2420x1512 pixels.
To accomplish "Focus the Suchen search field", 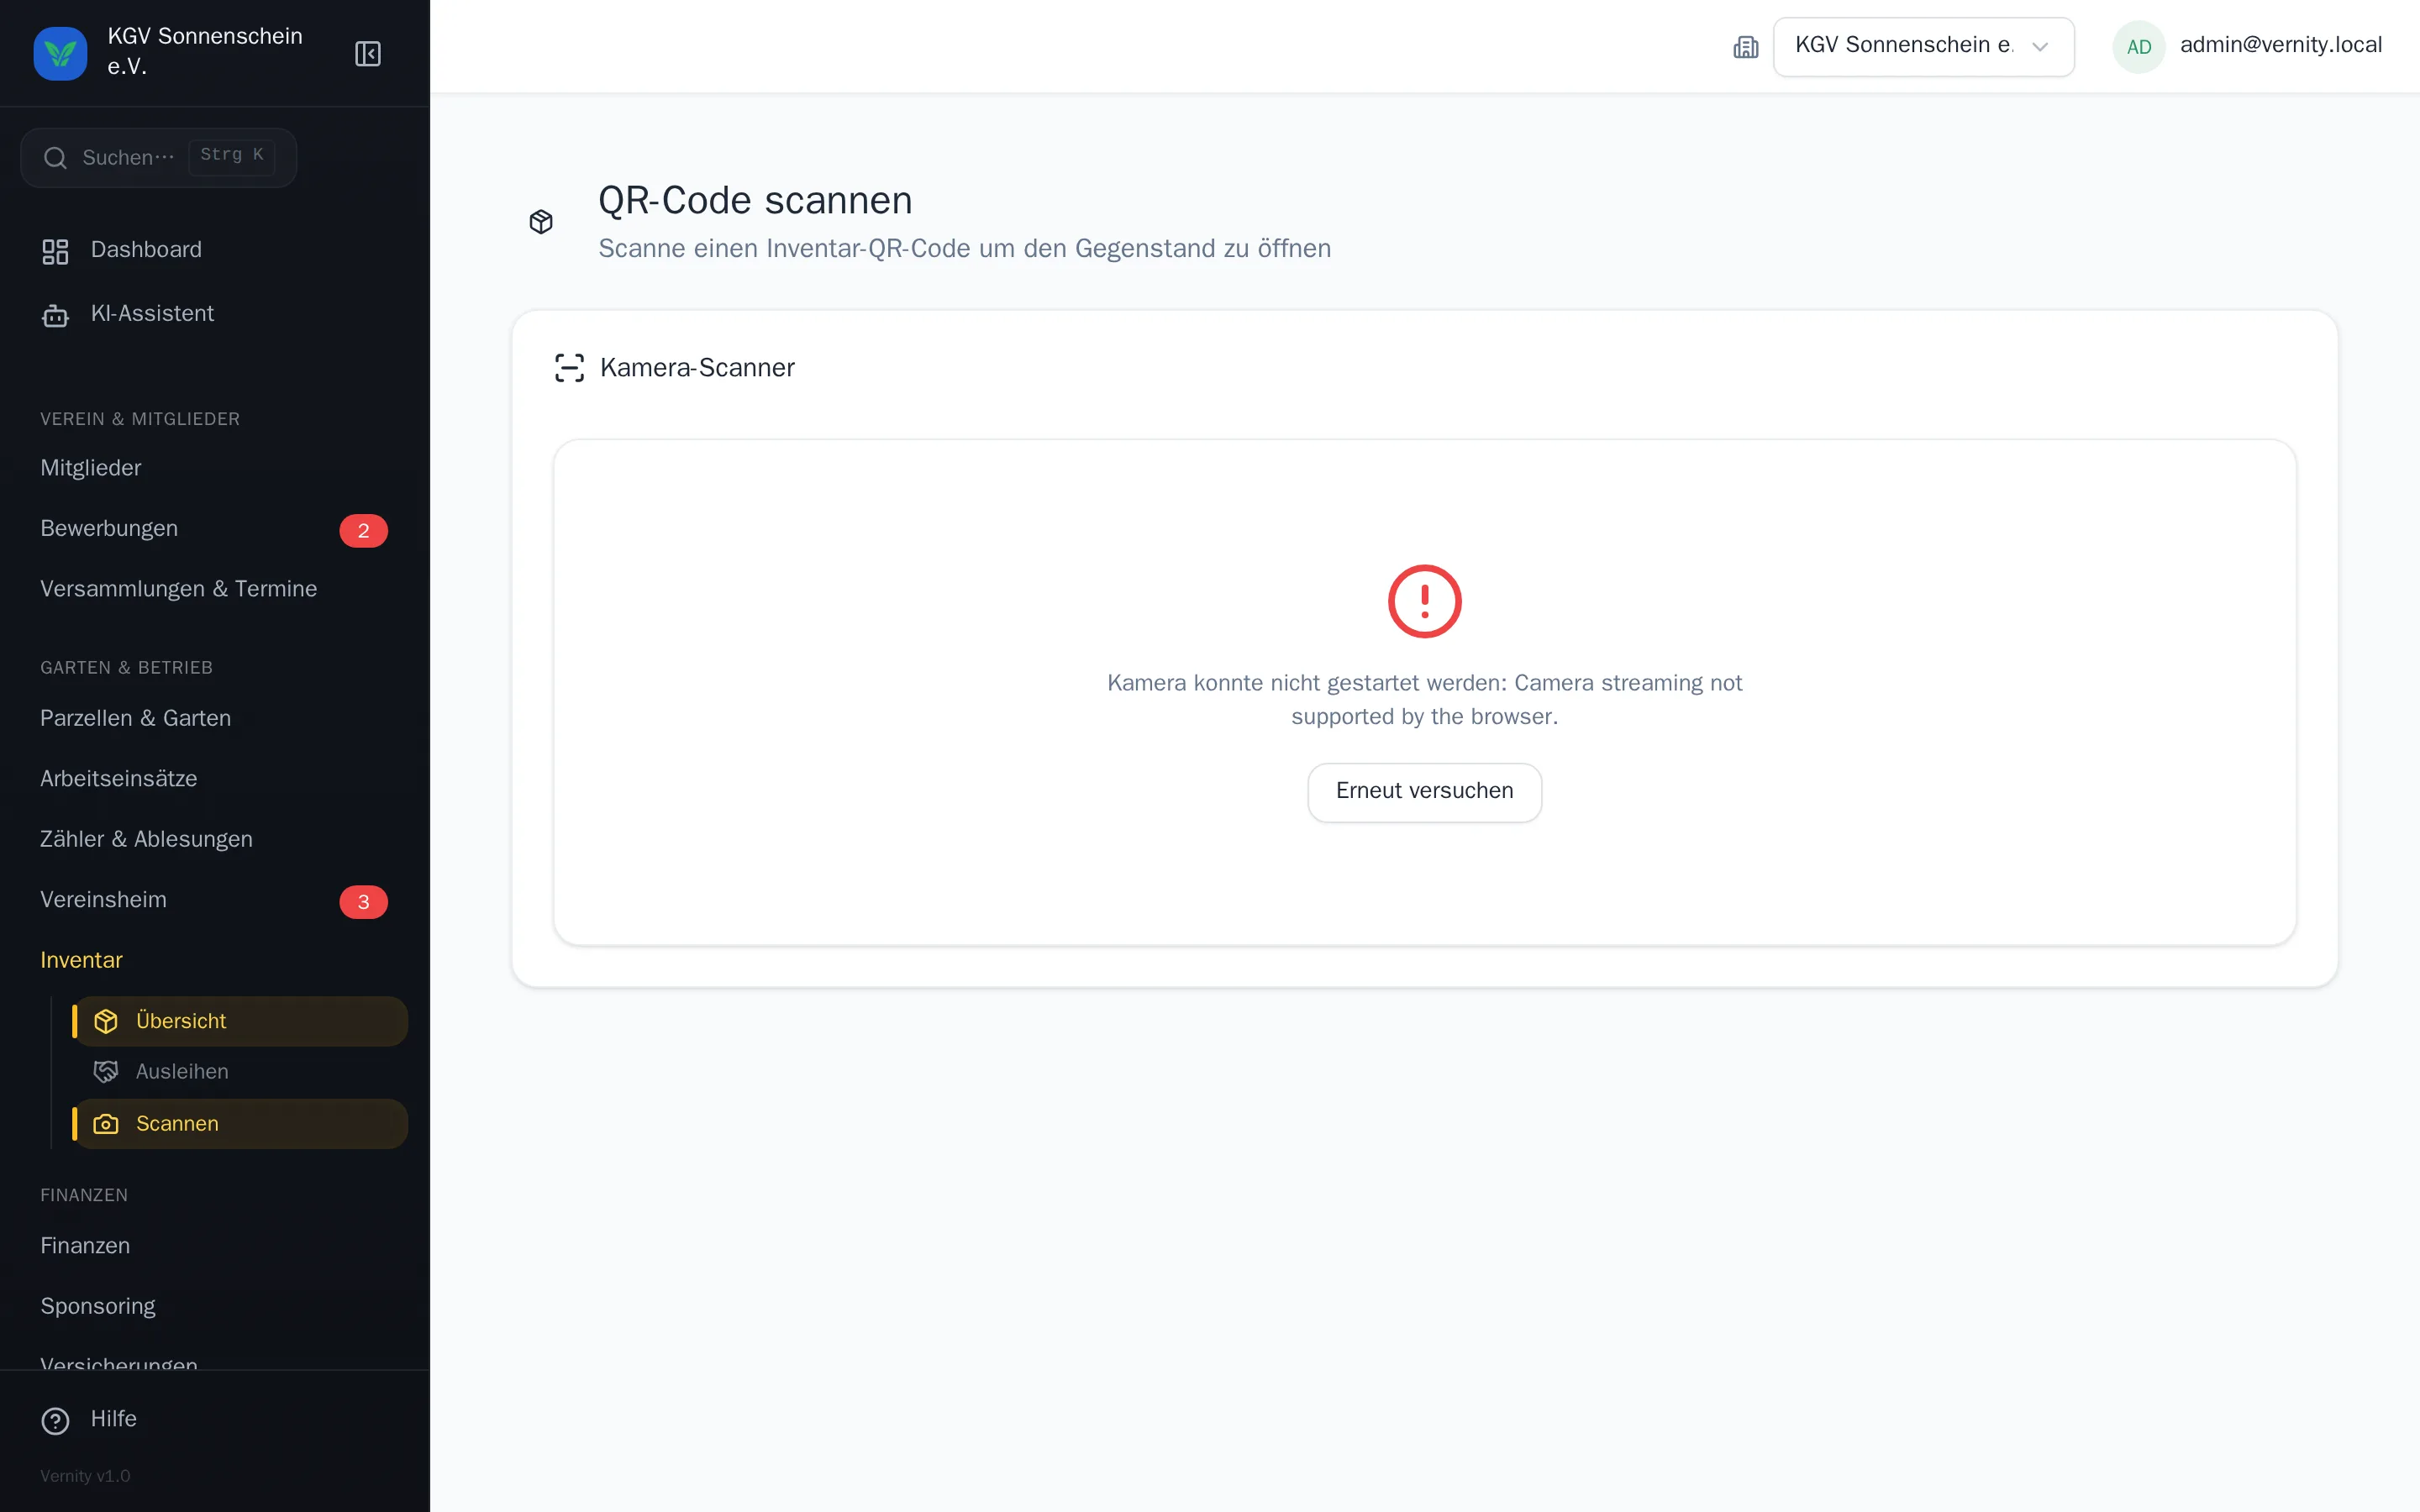I will point(158,158).
